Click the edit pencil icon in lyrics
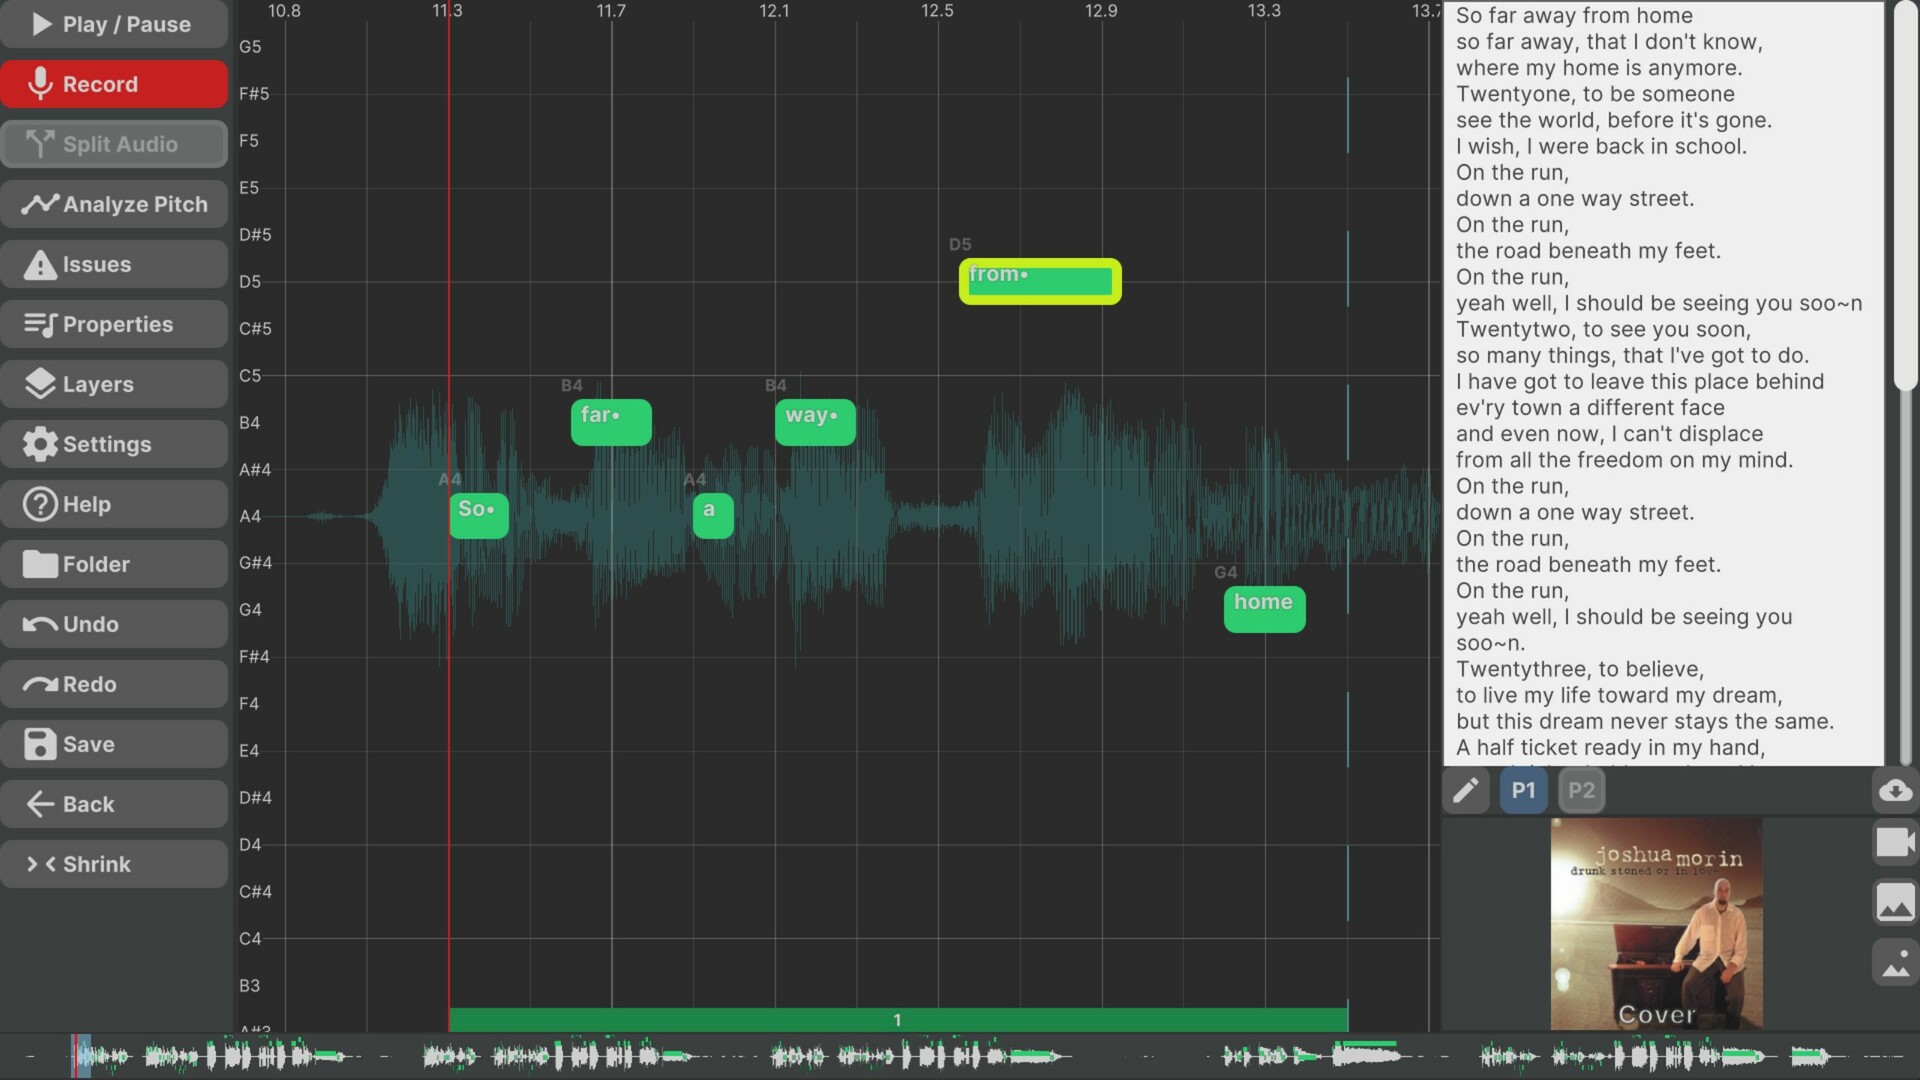This screenshot has width=1920, height=1080. (1468, 790)
